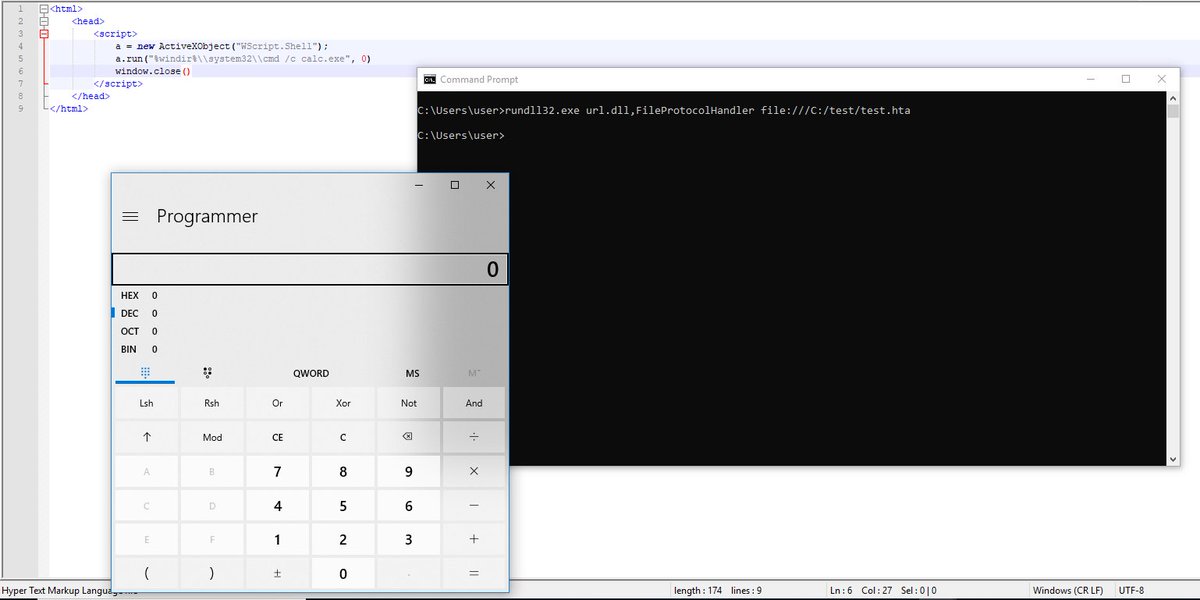Click the length : 174 status bar entry
Image resolution: width=1200 pixels, height=600 pixels.
coord(698,590)
